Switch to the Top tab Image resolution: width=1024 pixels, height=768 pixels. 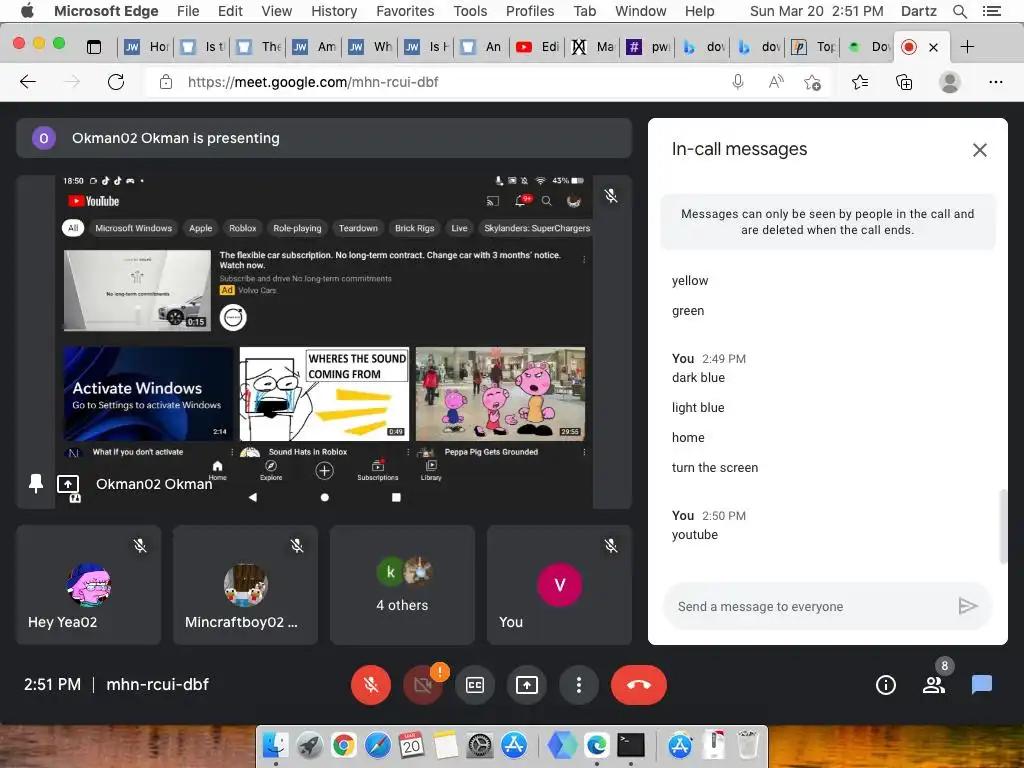(814, 46)
